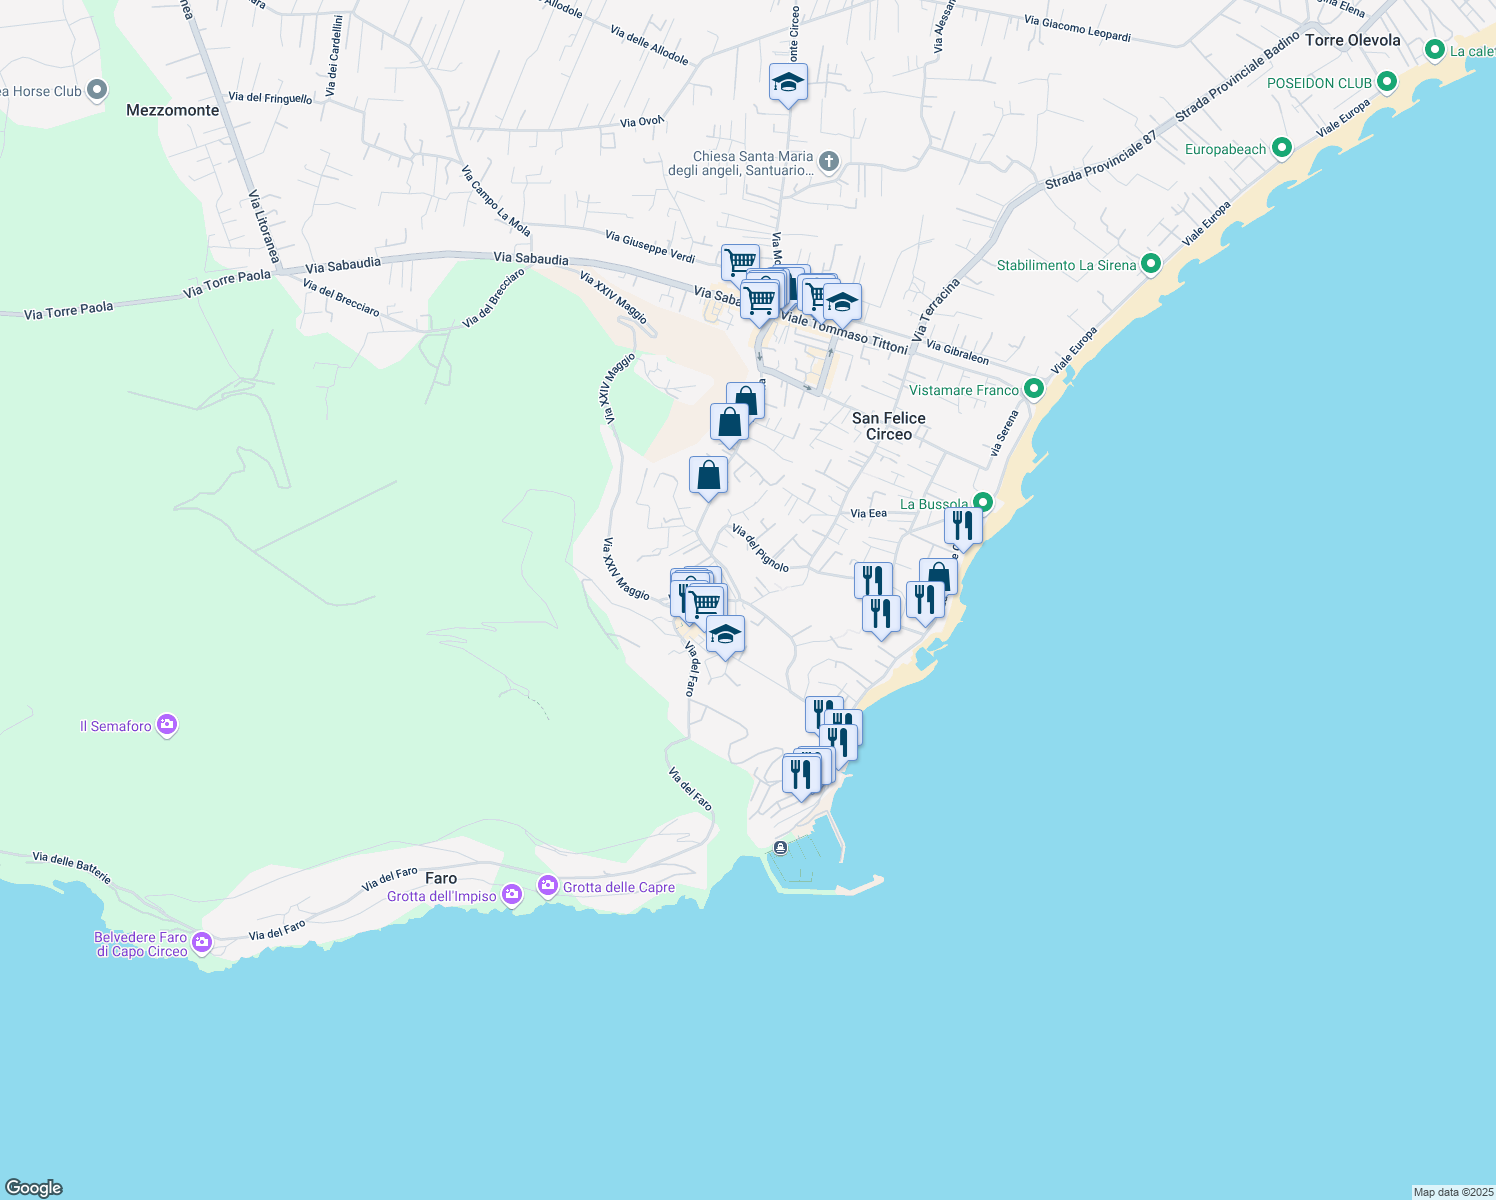
Task: Select the Stabilimento La Sirena pin
Action: [x=1151, y=264]
